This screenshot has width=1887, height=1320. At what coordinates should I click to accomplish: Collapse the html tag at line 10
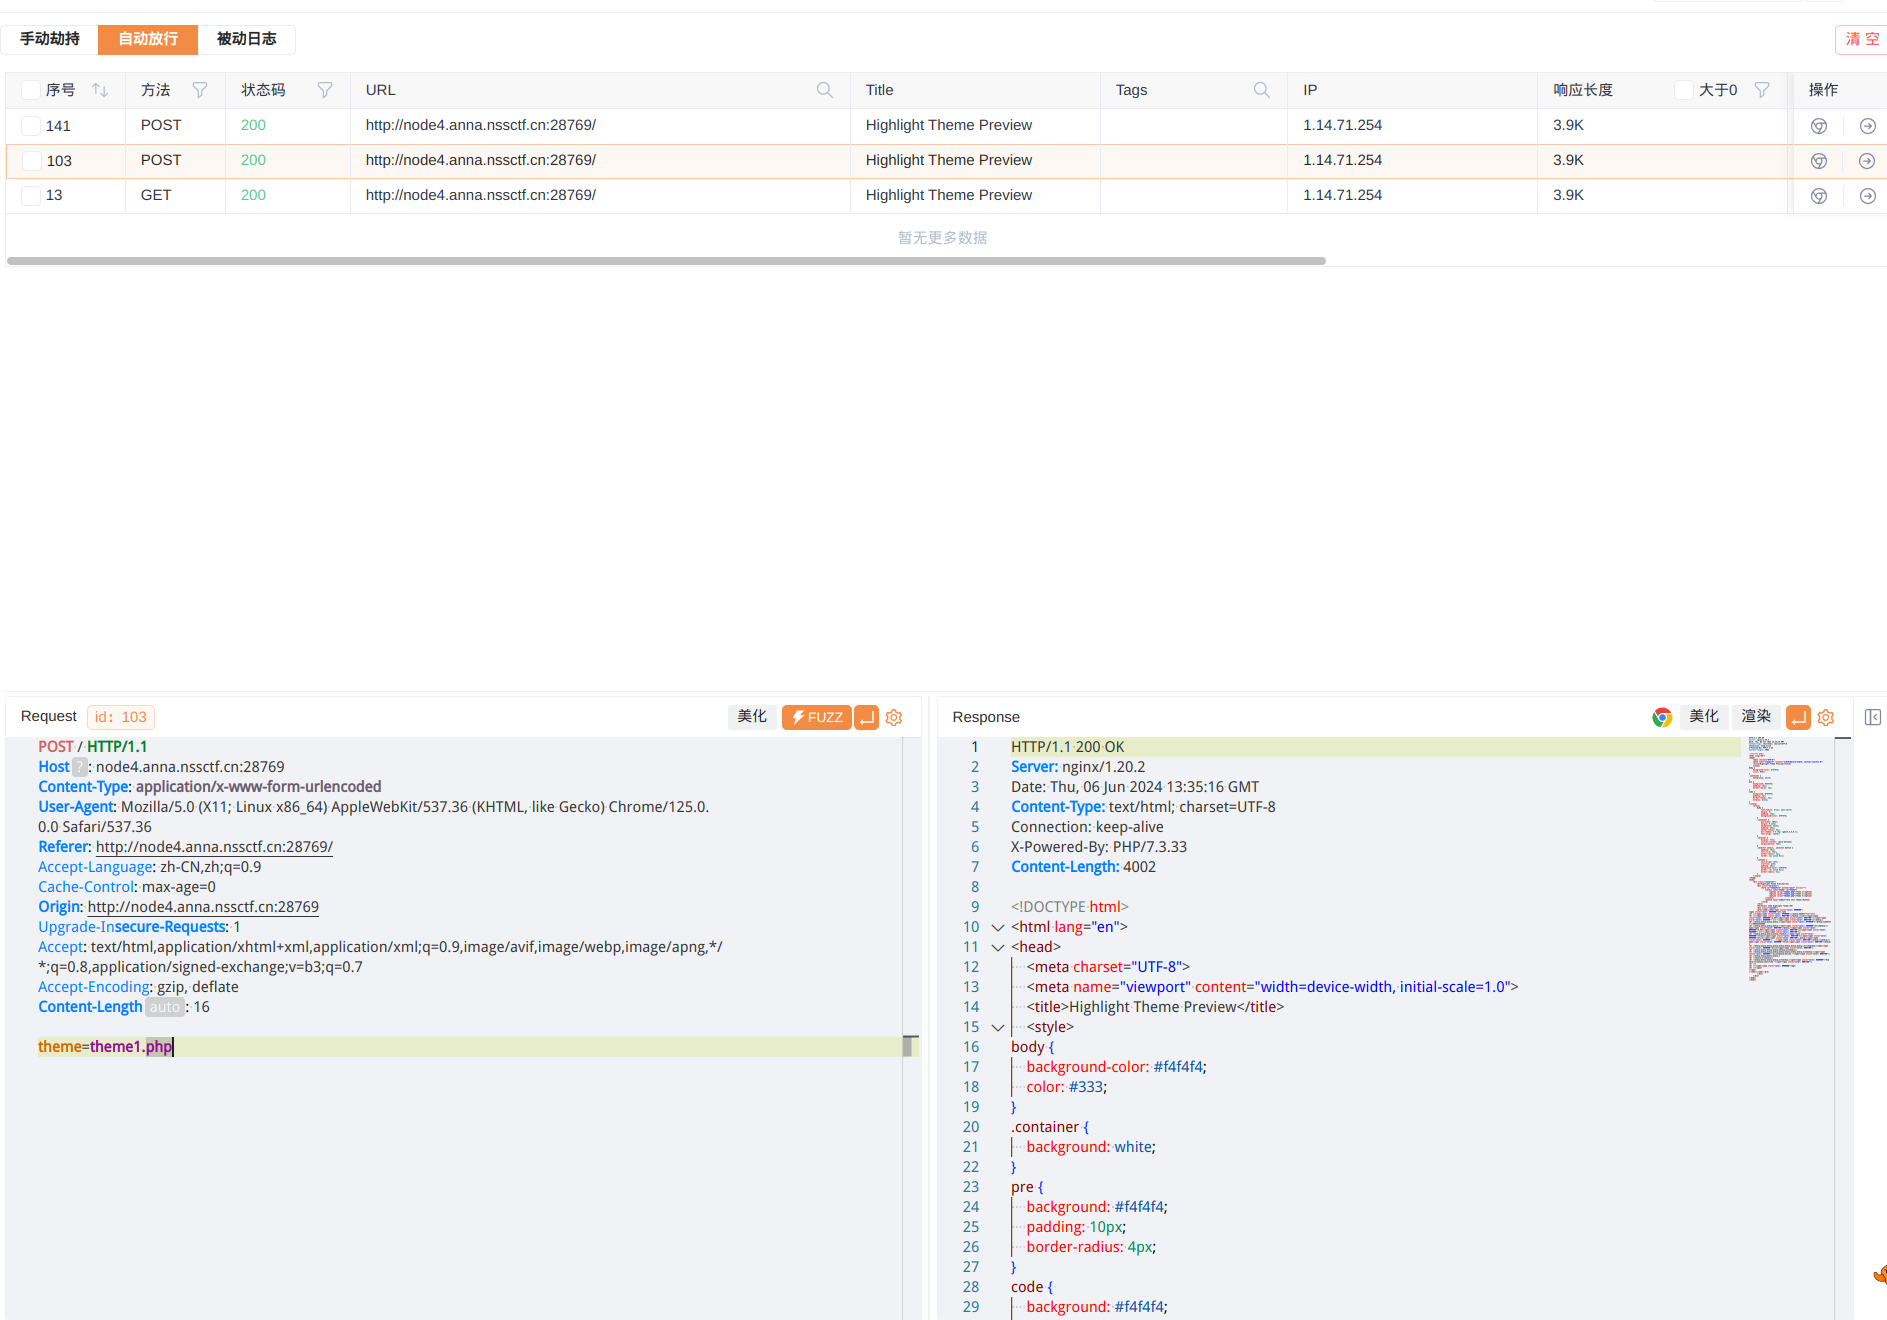tap(997, 927)
